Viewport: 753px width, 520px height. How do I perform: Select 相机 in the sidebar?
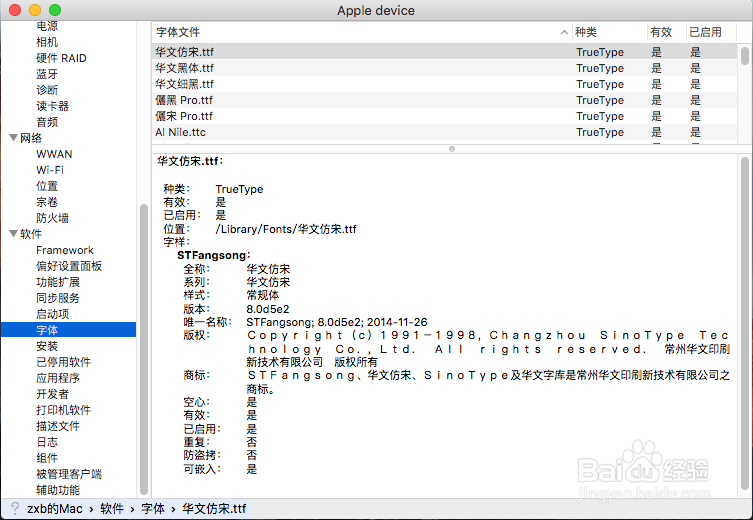coord(47,42)
